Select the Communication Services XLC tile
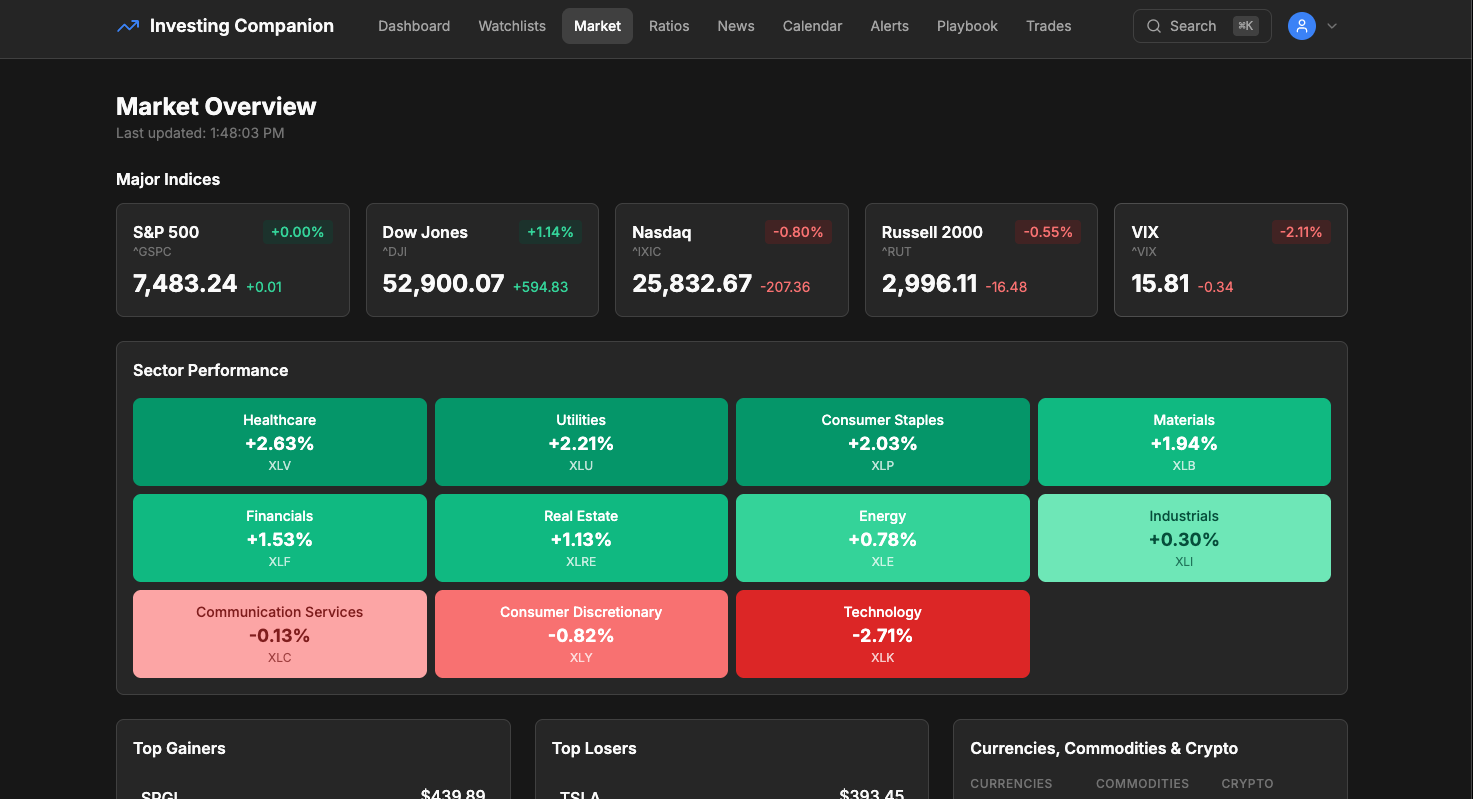The image size is (1473, 799). pyautogui.click(x=280, y=634)
